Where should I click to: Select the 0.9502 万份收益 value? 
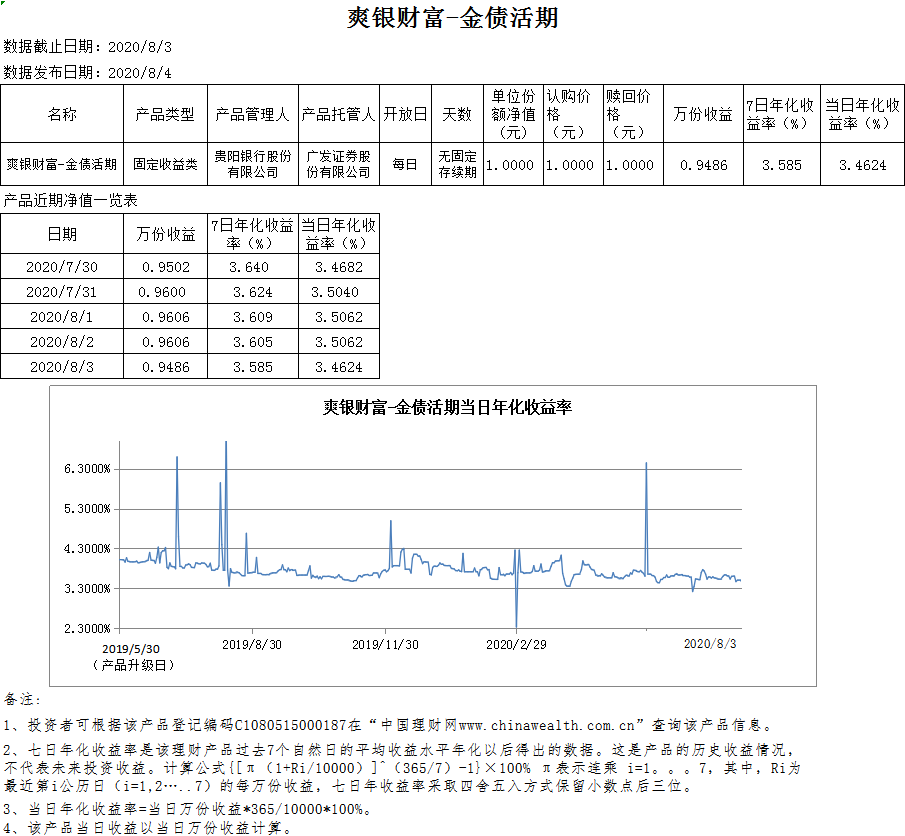166,267
